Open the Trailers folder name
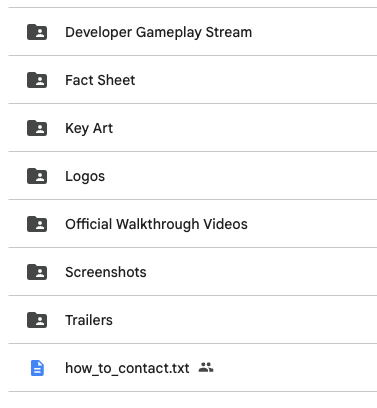Viewport: 377px width, 408px height. (x=89, y=320)
